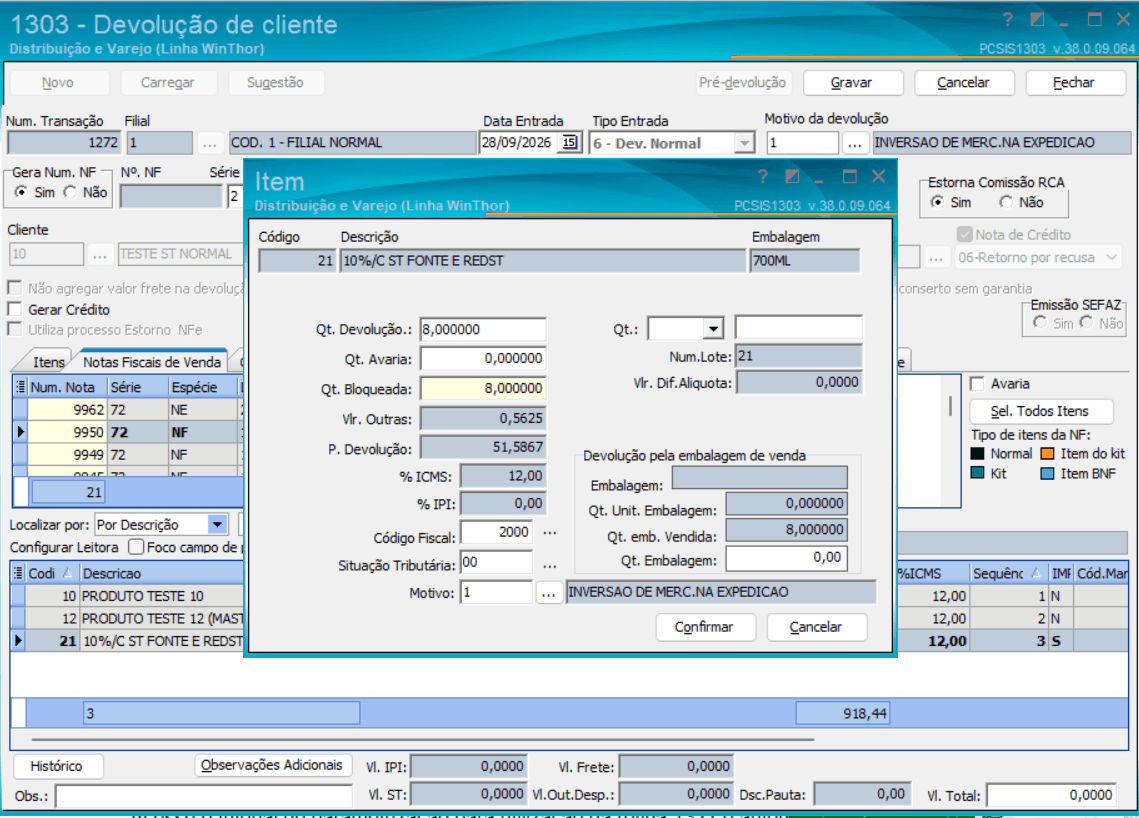Toggle Gerar Crédito checkbox
The height and width of the screenshot is (818, 1139).
(x=15, y=309)
